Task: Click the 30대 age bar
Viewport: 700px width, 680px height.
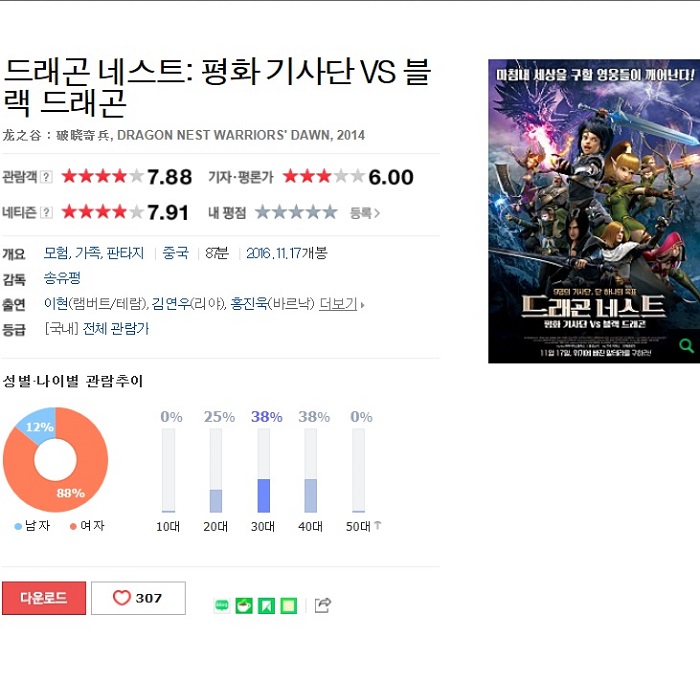Action: pos(263,470)
